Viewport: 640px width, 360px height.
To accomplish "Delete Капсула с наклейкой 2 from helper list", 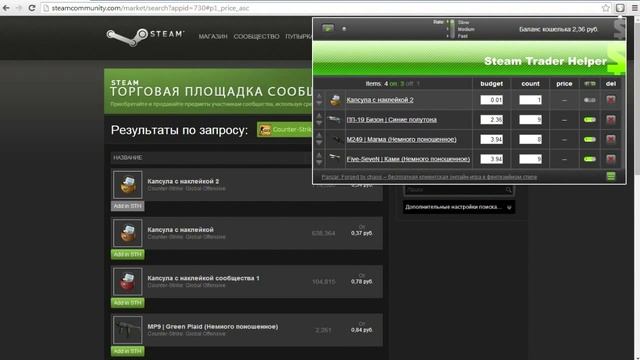I will (611, 100).
